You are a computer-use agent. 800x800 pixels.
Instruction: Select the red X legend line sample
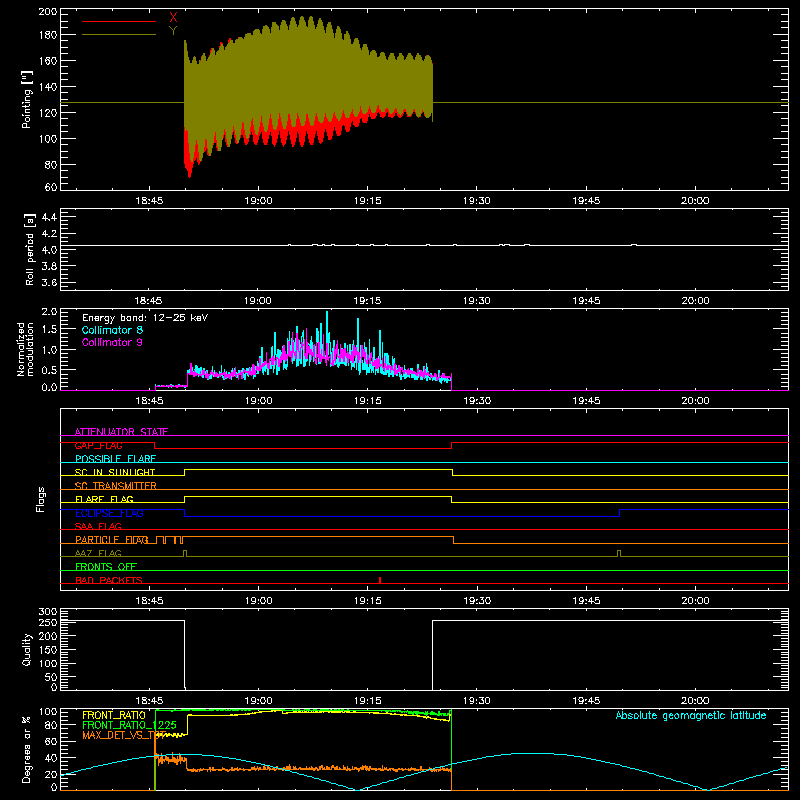[x=119, y=21]
